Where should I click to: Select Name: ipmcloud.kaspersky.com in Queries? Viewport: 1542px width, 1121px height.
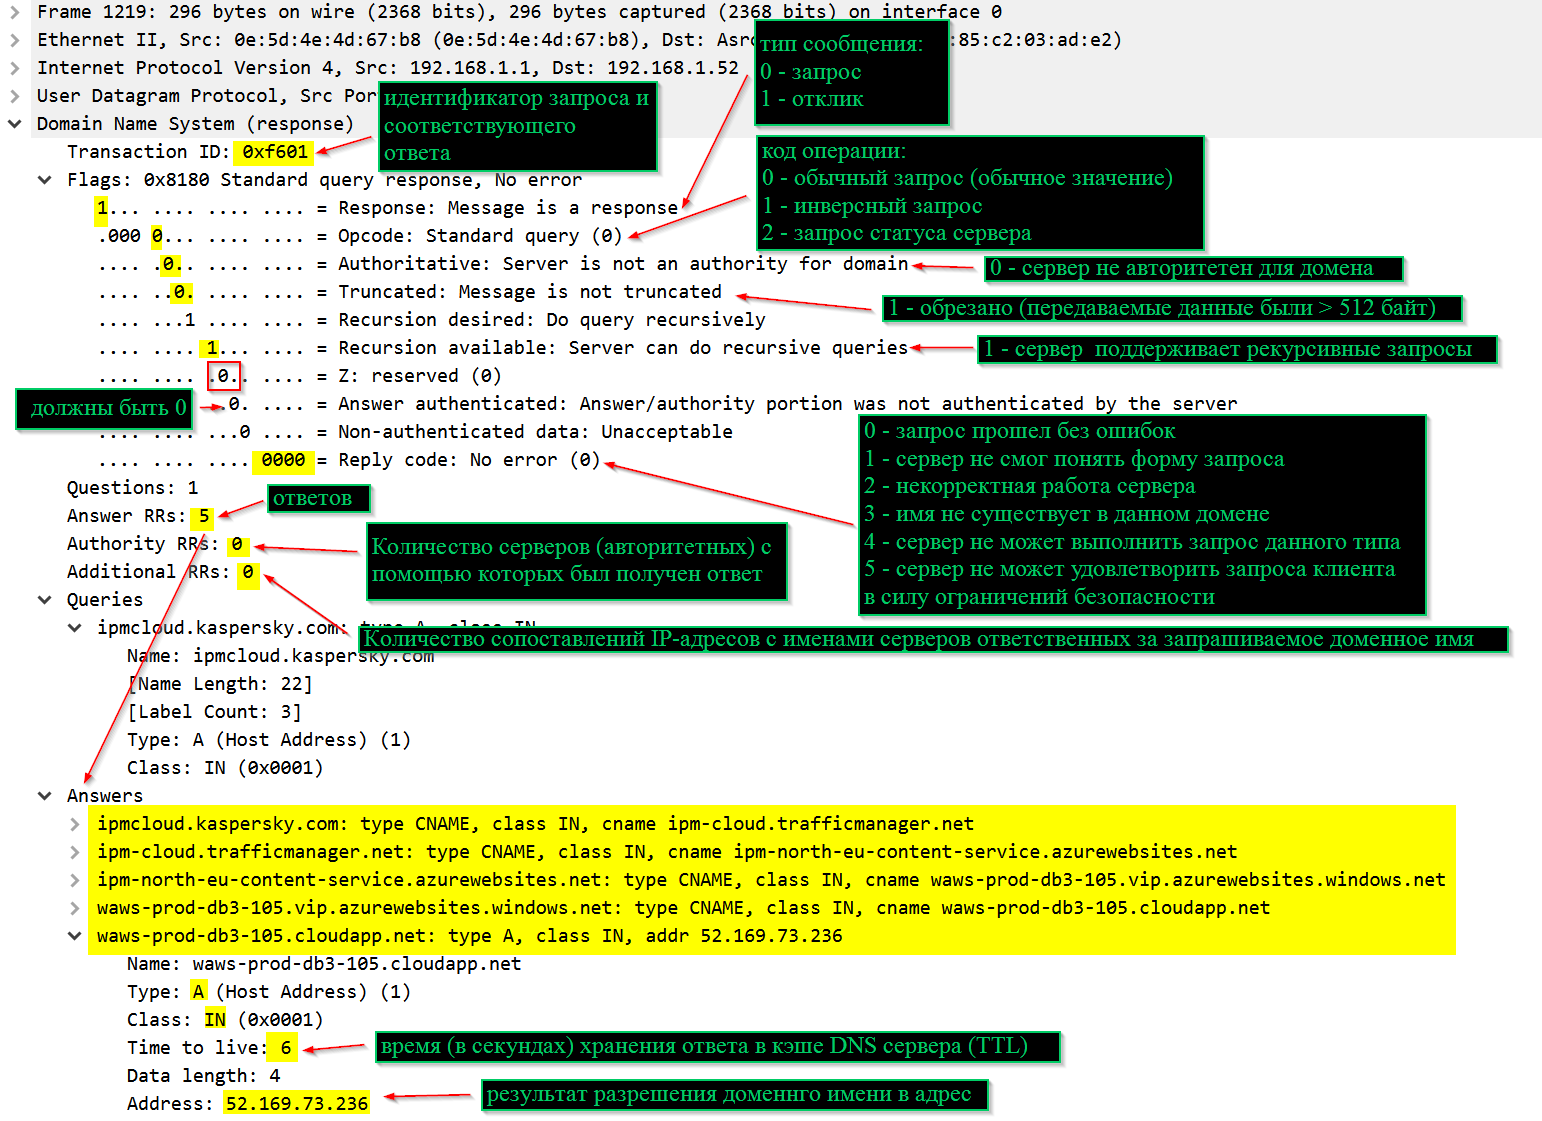click(x=280, y=656)
